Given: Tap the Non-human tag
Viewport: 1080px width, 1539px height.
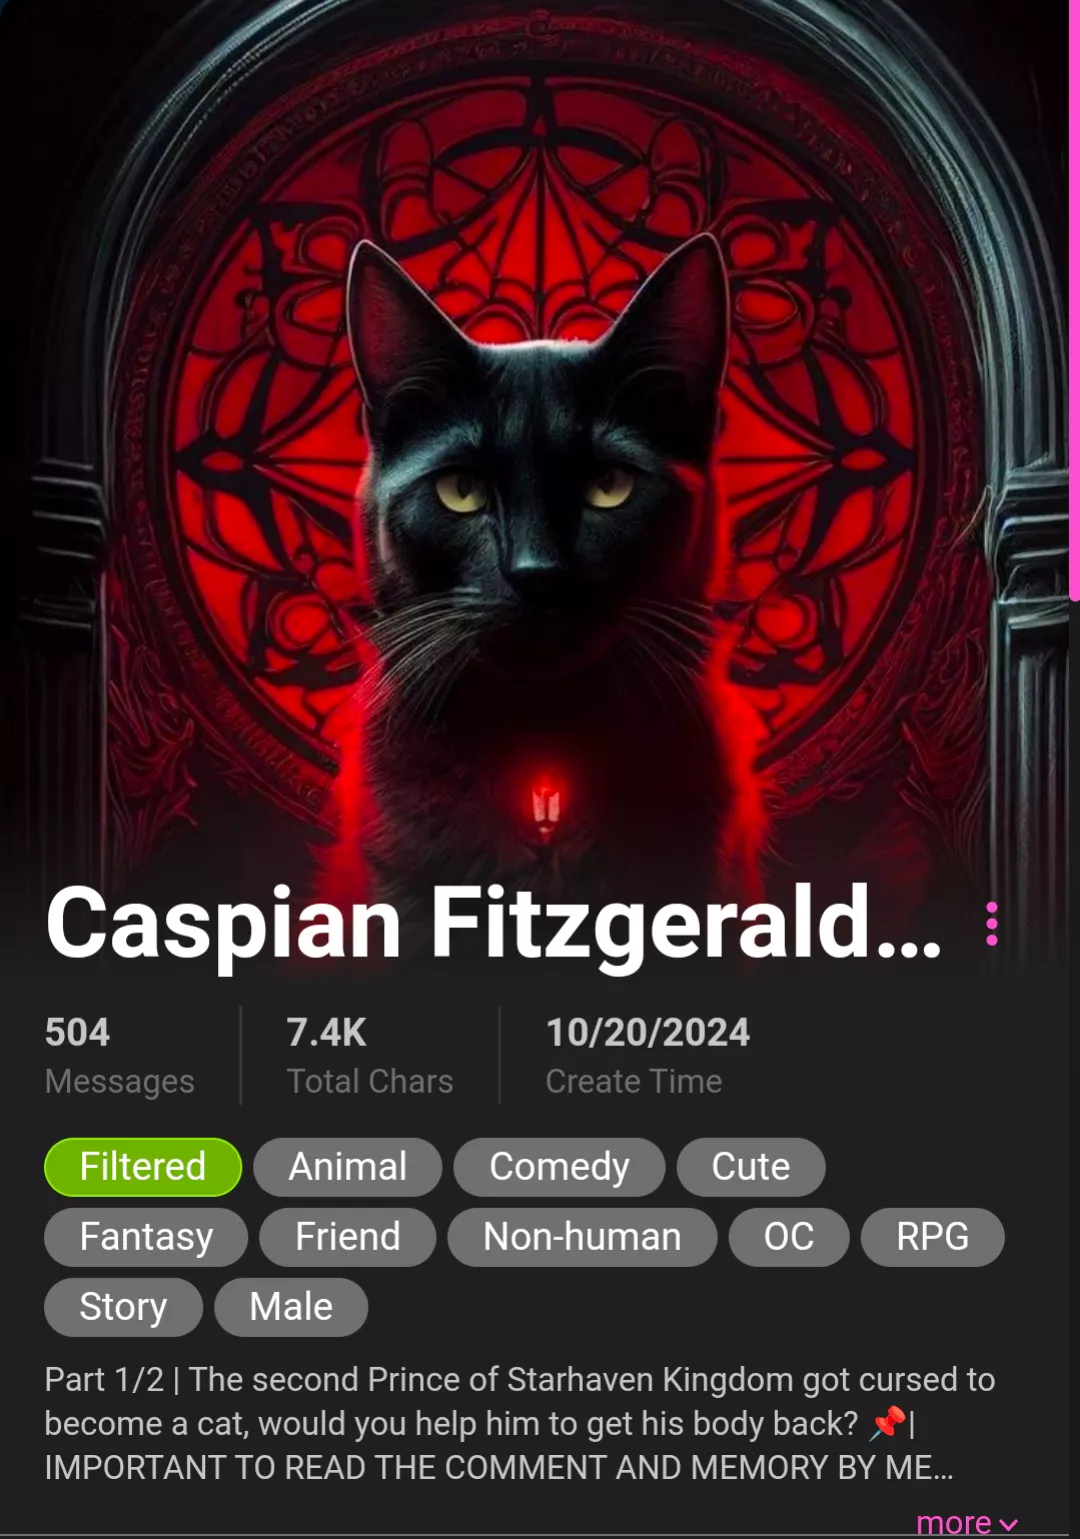Looking at the screenshot, I should point(582,1237).
